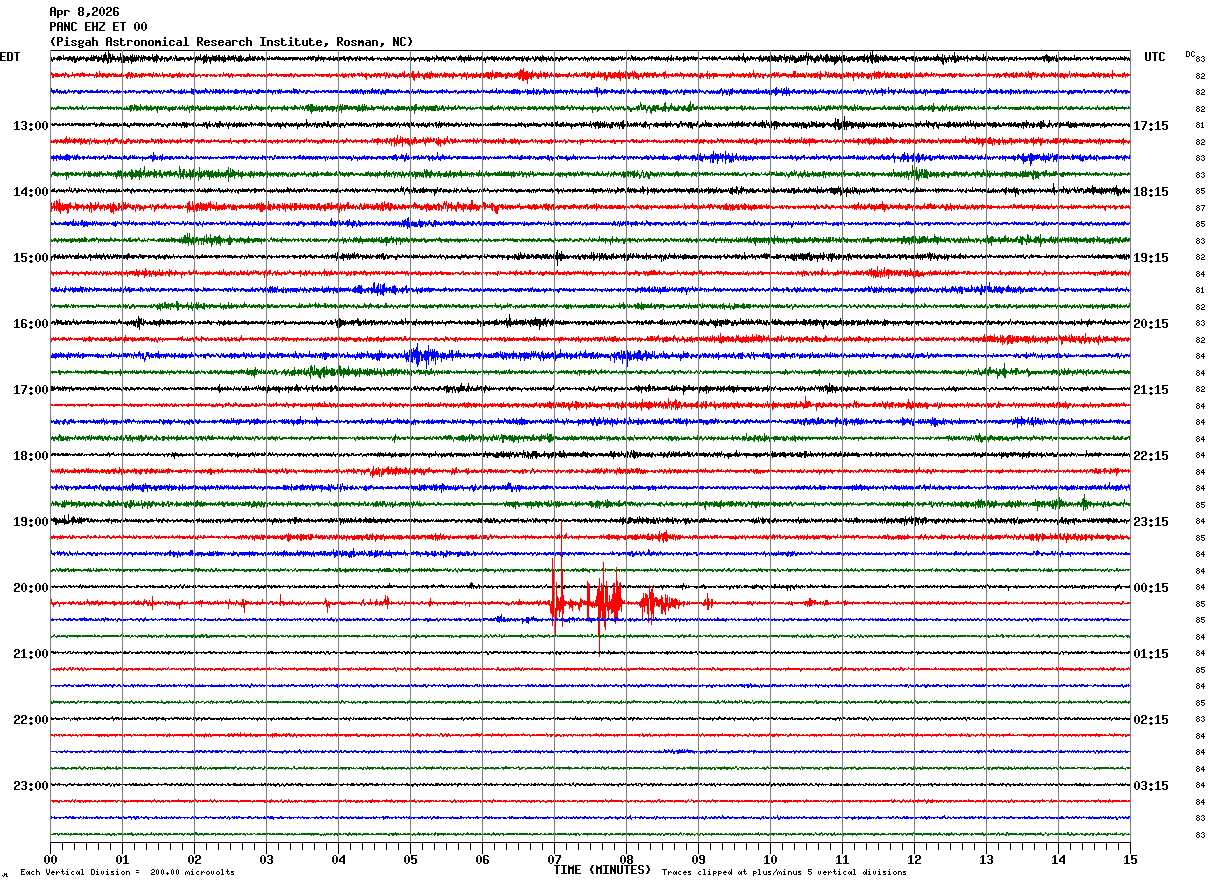Select the 20:00 EDT time label
The image size is (1210, 886).
[x=31, y=588]
